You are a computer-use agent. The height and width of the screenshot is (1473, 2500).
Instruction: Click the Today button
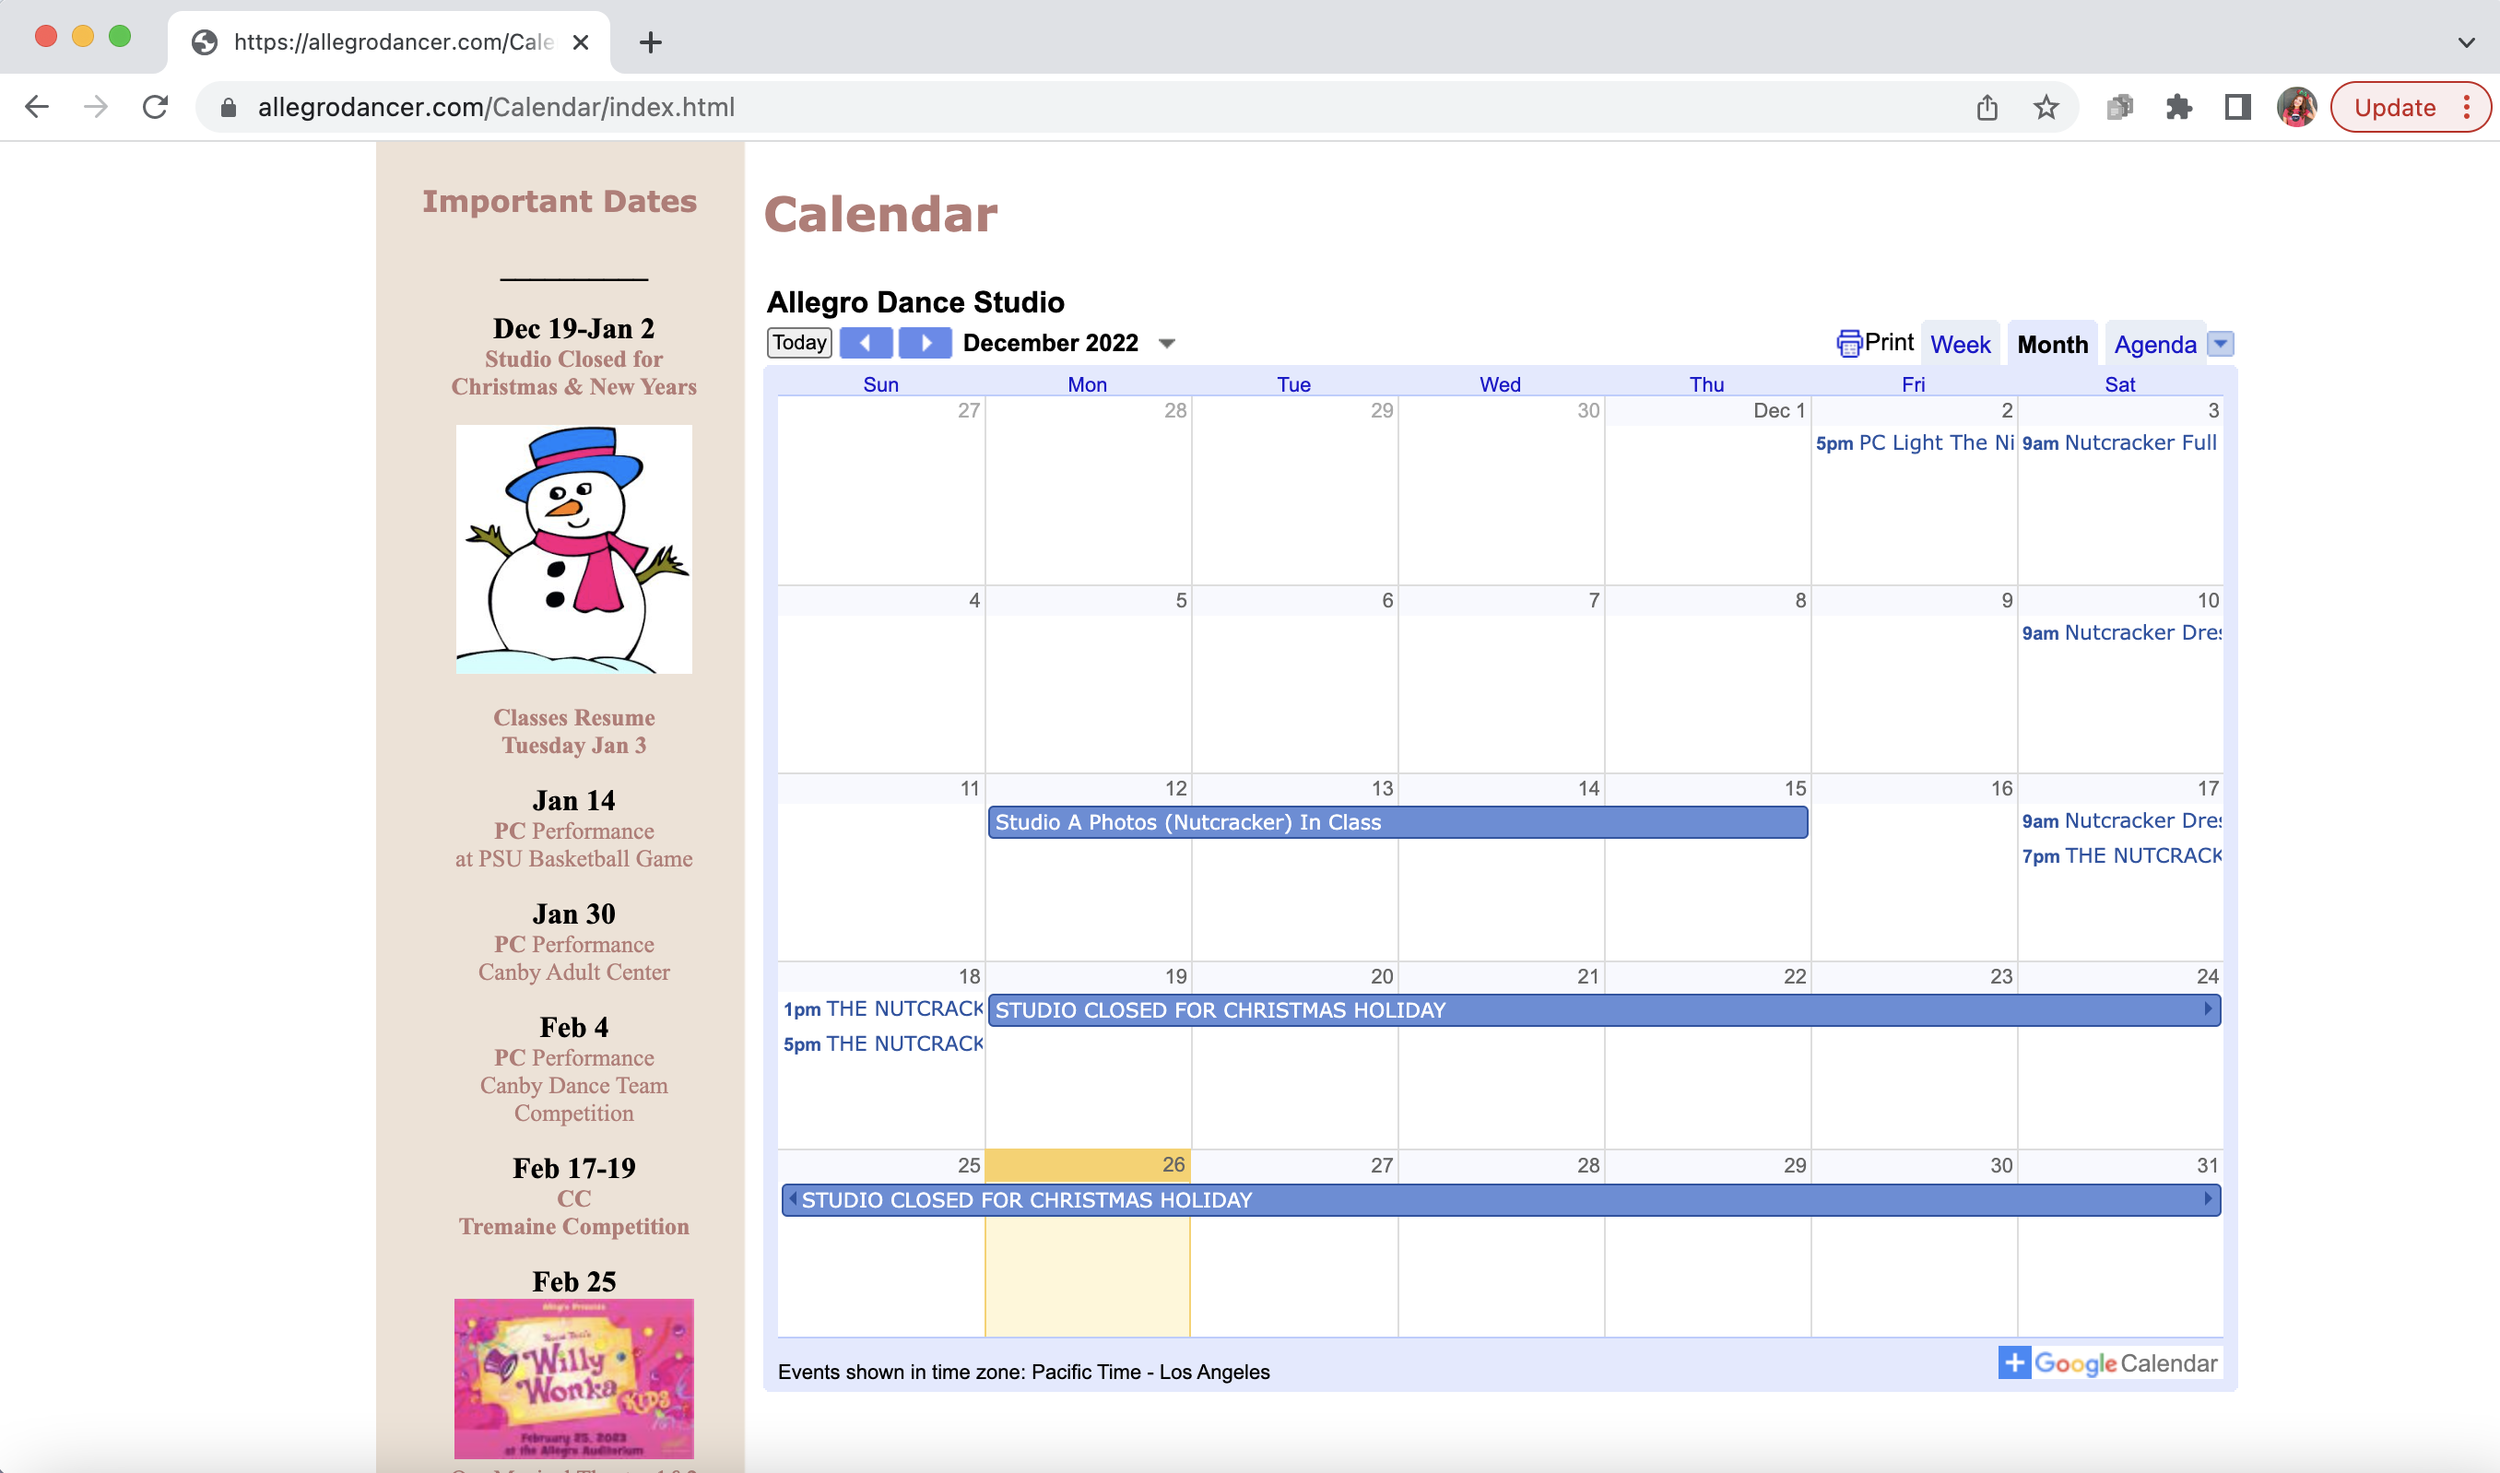coord(799,342)
